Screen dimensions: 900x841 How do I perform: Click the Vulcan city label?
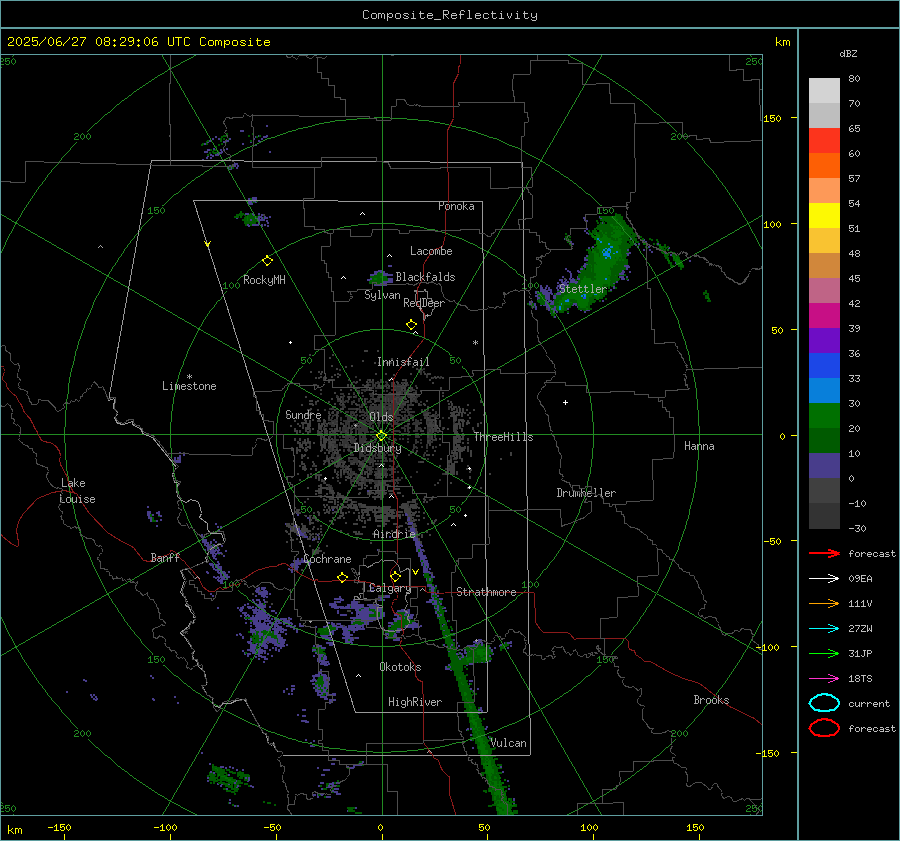coord(508,743)
